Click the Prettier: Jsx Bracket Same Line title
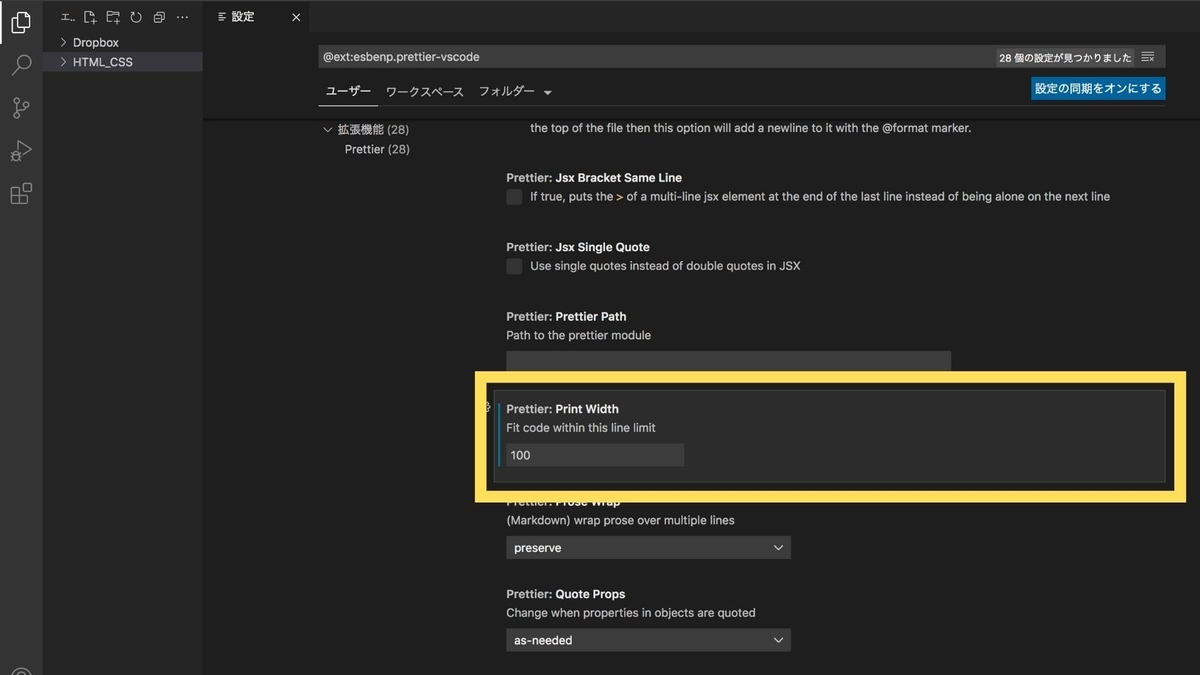Viewport: 1200px width, 675px height. click(x=594, y=178)
